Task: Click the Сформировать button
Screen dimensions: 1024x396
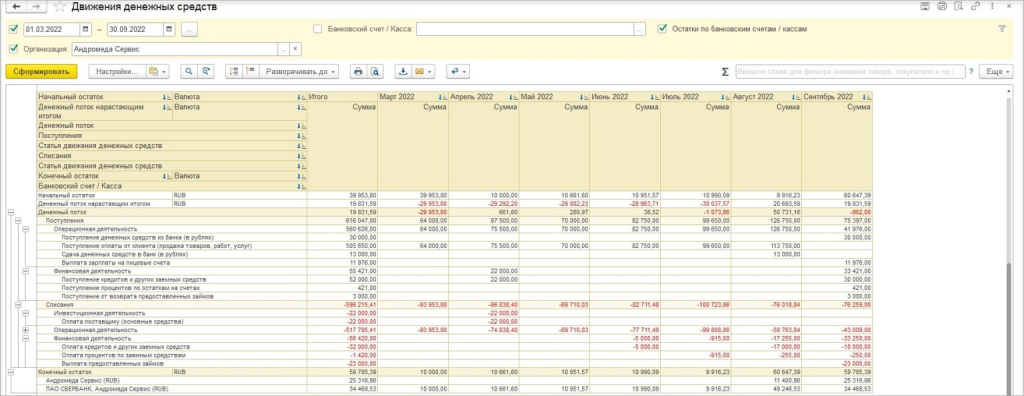Action: (41, 72)
